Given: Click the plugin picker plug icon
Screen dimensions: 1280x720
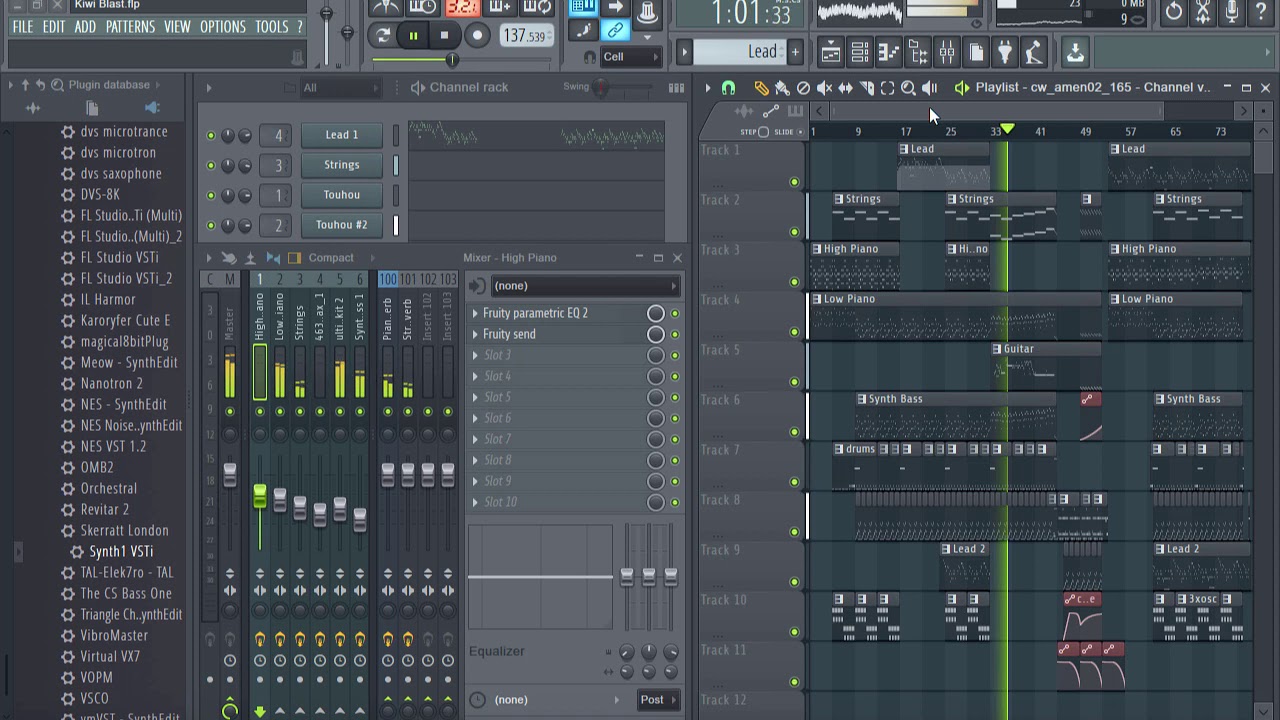Looking at the screenshot, I should coord(1005,52).
